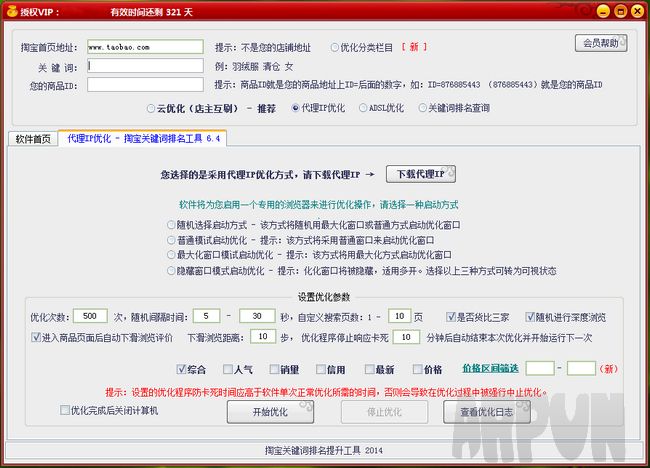Click 优化次数 field showing 500

[90, 316]
